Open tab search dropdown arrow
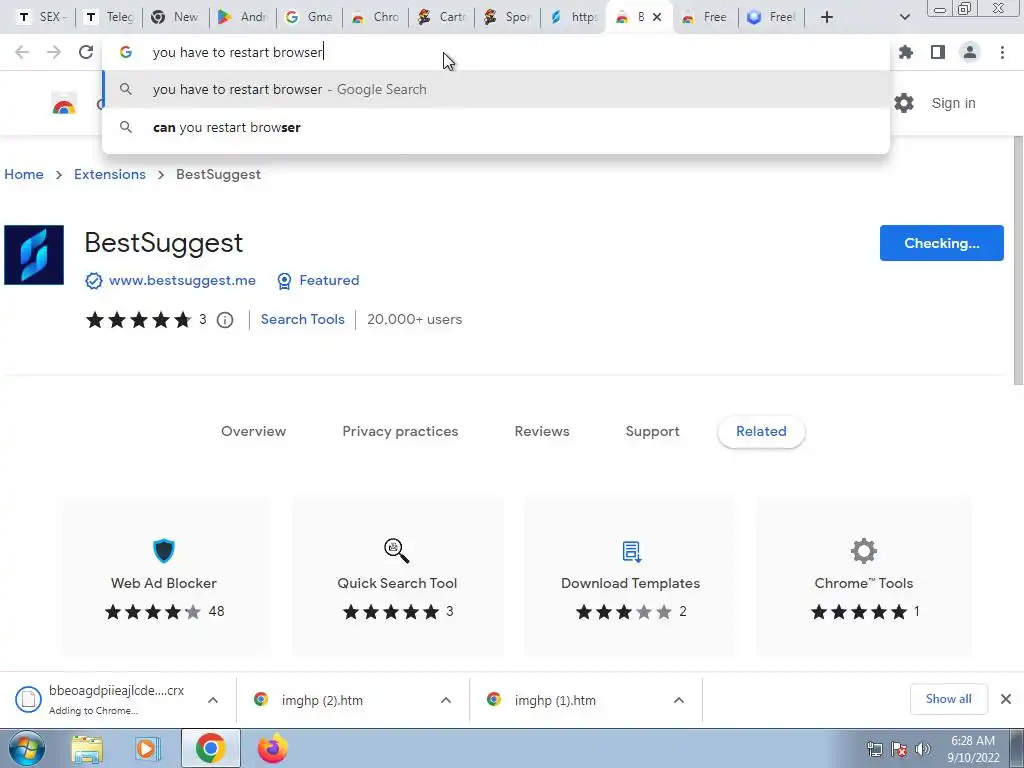 [x=904, y=17]
